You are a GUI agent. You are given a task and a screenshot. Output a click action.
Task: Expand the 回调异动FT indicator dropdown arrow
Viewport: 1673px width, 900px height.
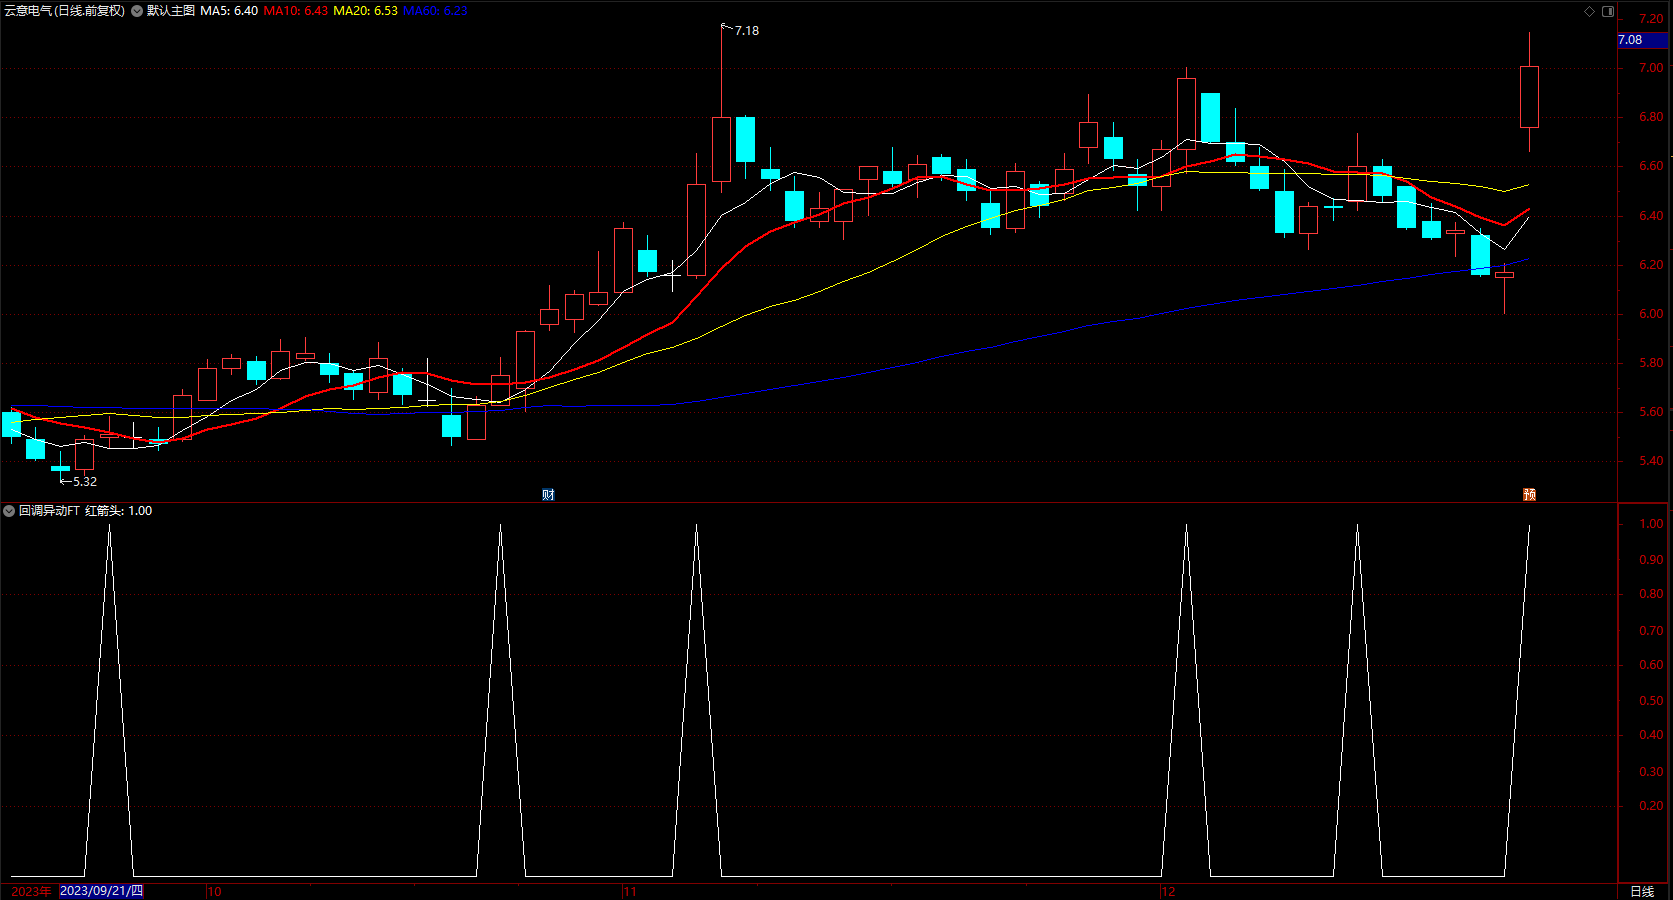pyautogui.click(x=9, y=511)
